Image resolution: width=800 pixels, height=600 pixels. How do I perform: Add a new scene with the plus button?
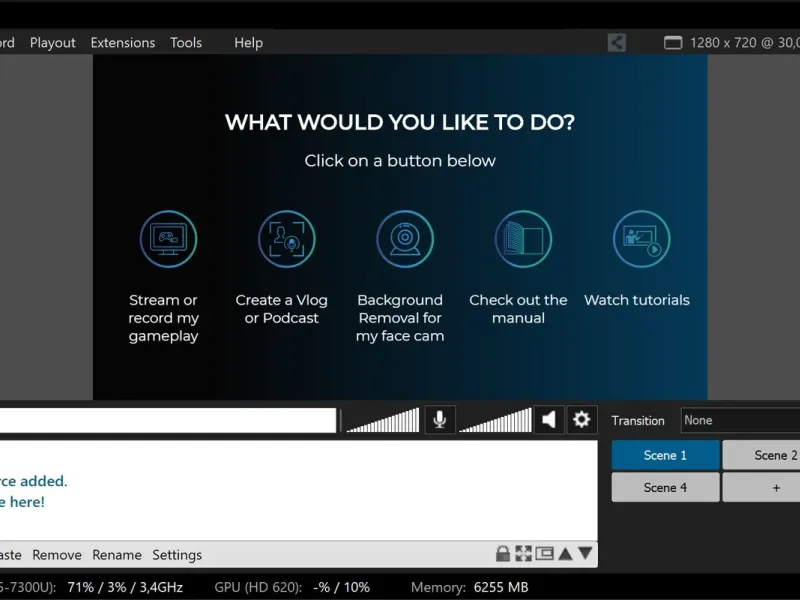pos(761,487)
